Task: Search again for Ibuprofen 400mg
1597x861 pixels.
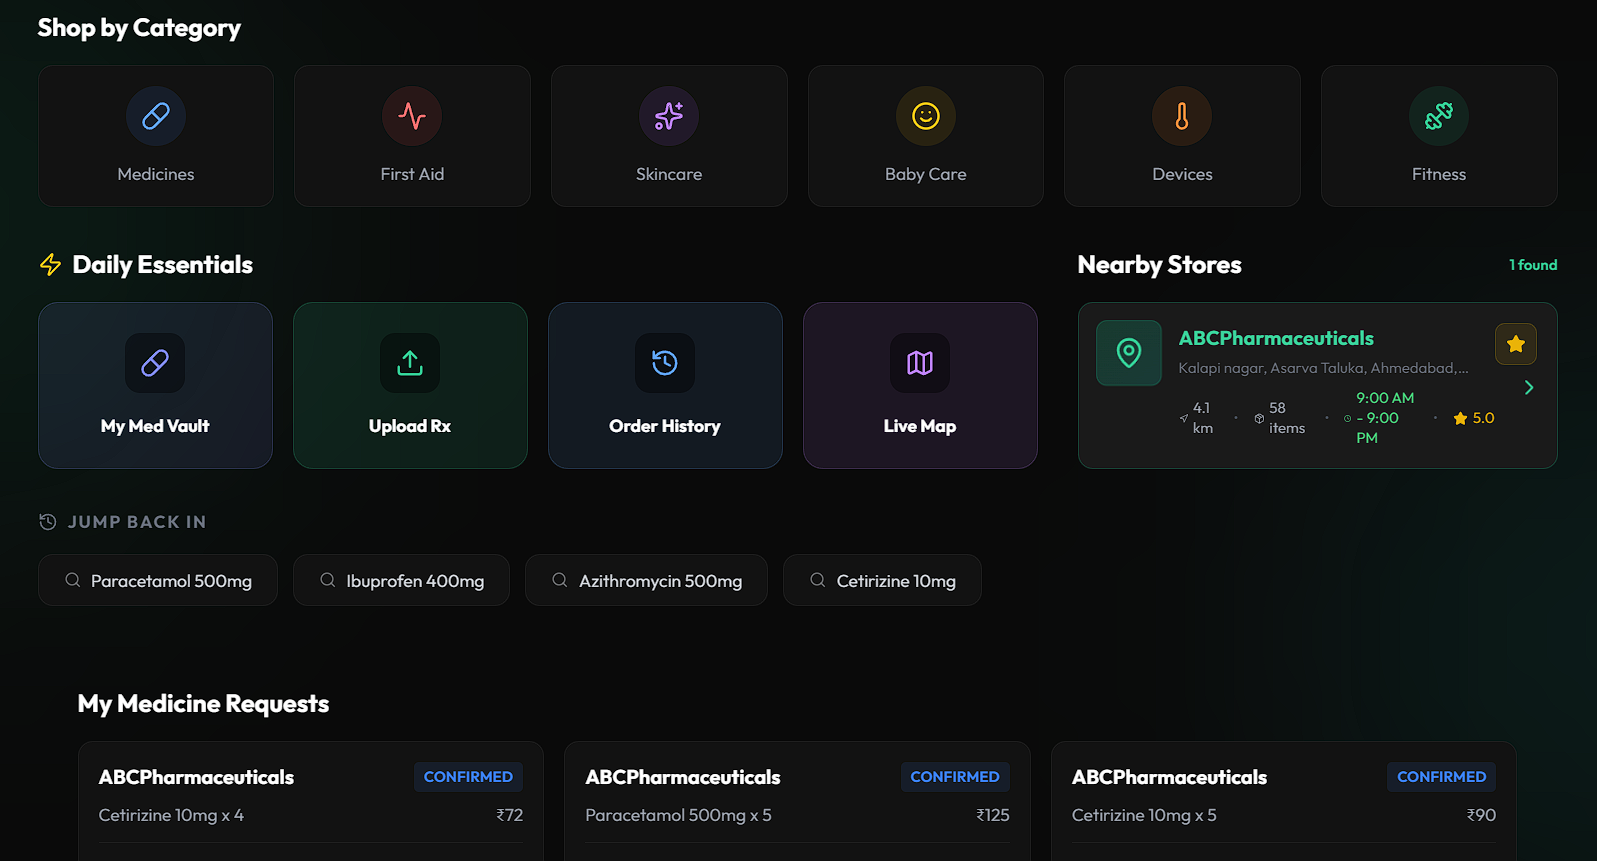Action: point(401,580)
